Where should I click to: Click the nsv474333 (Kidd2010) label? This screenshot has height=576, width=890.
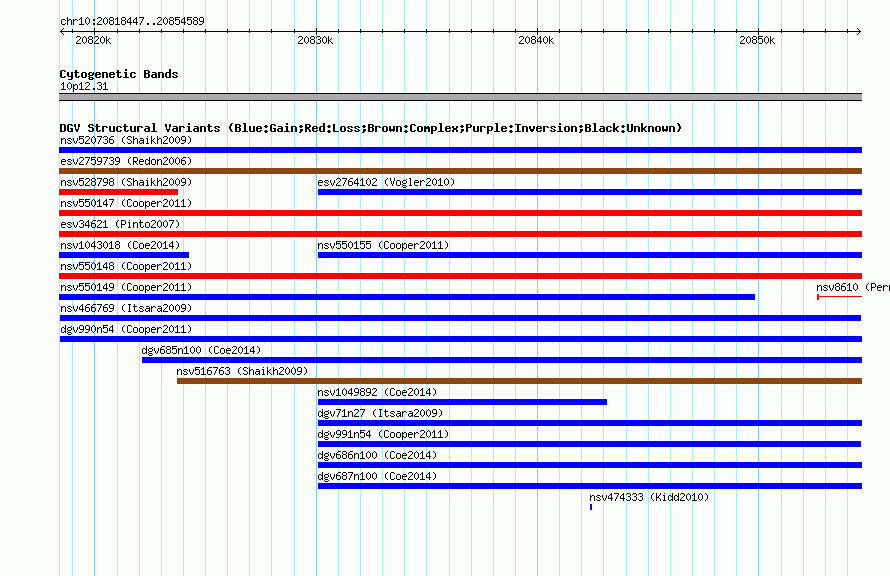[649, 497]
